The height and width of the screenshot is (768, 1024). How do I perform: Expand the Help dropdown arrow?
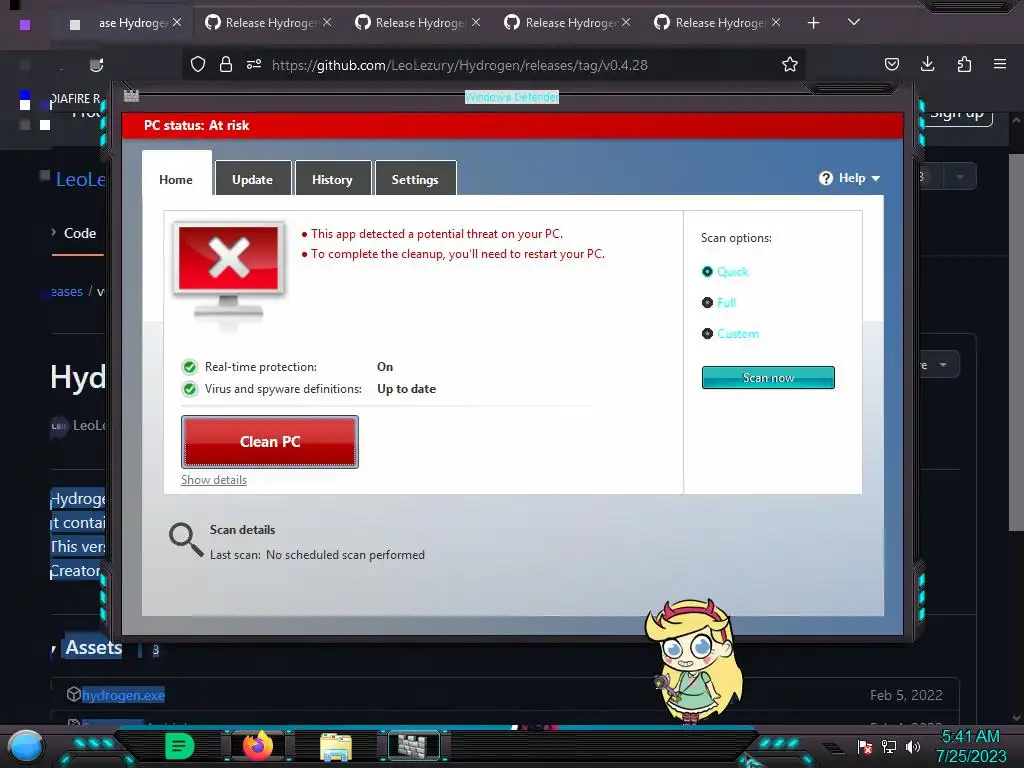click(876, 178)
